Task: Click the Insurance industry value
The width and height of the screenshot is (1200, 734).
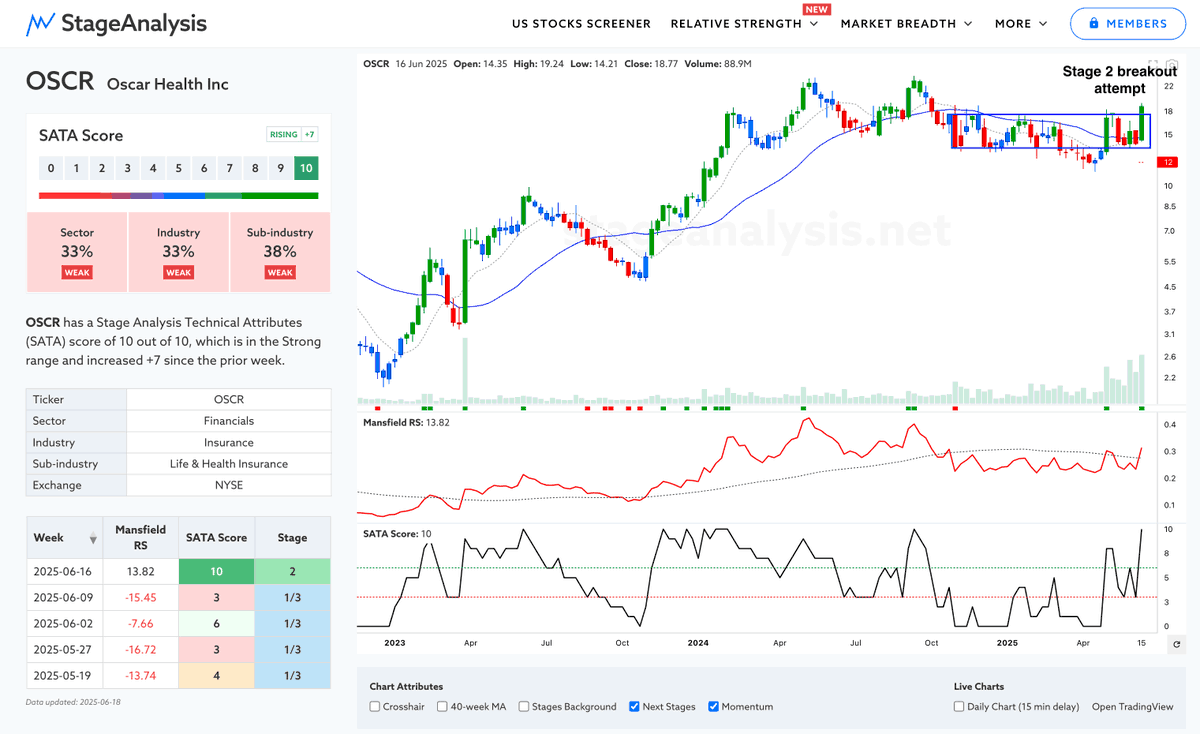Action: point(229,442)
